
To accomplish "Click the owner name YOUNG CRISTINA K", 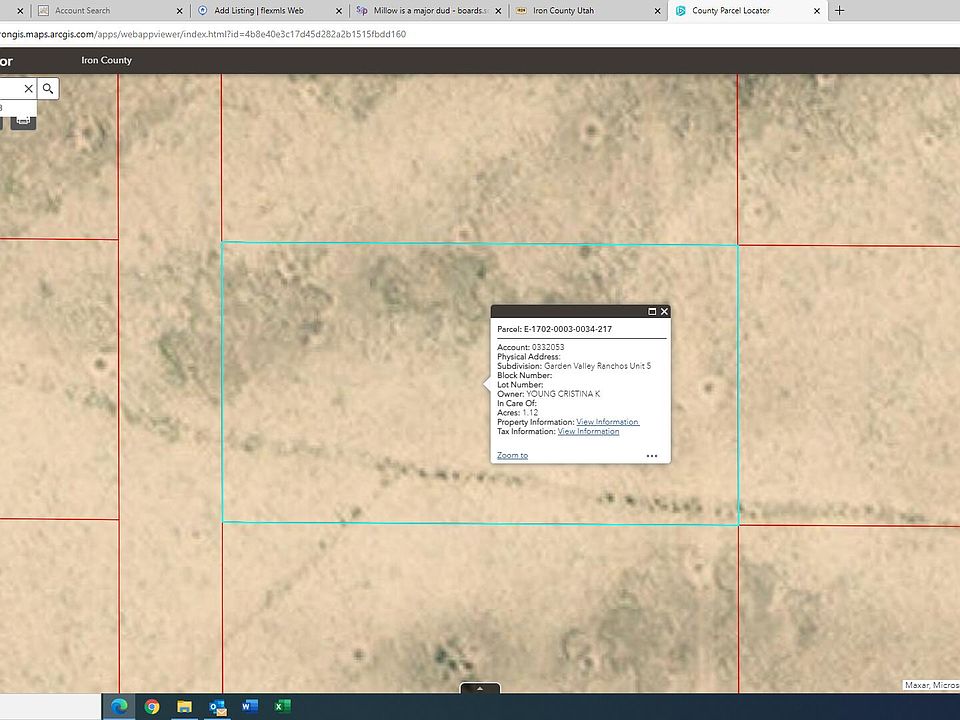I will 563,394.
